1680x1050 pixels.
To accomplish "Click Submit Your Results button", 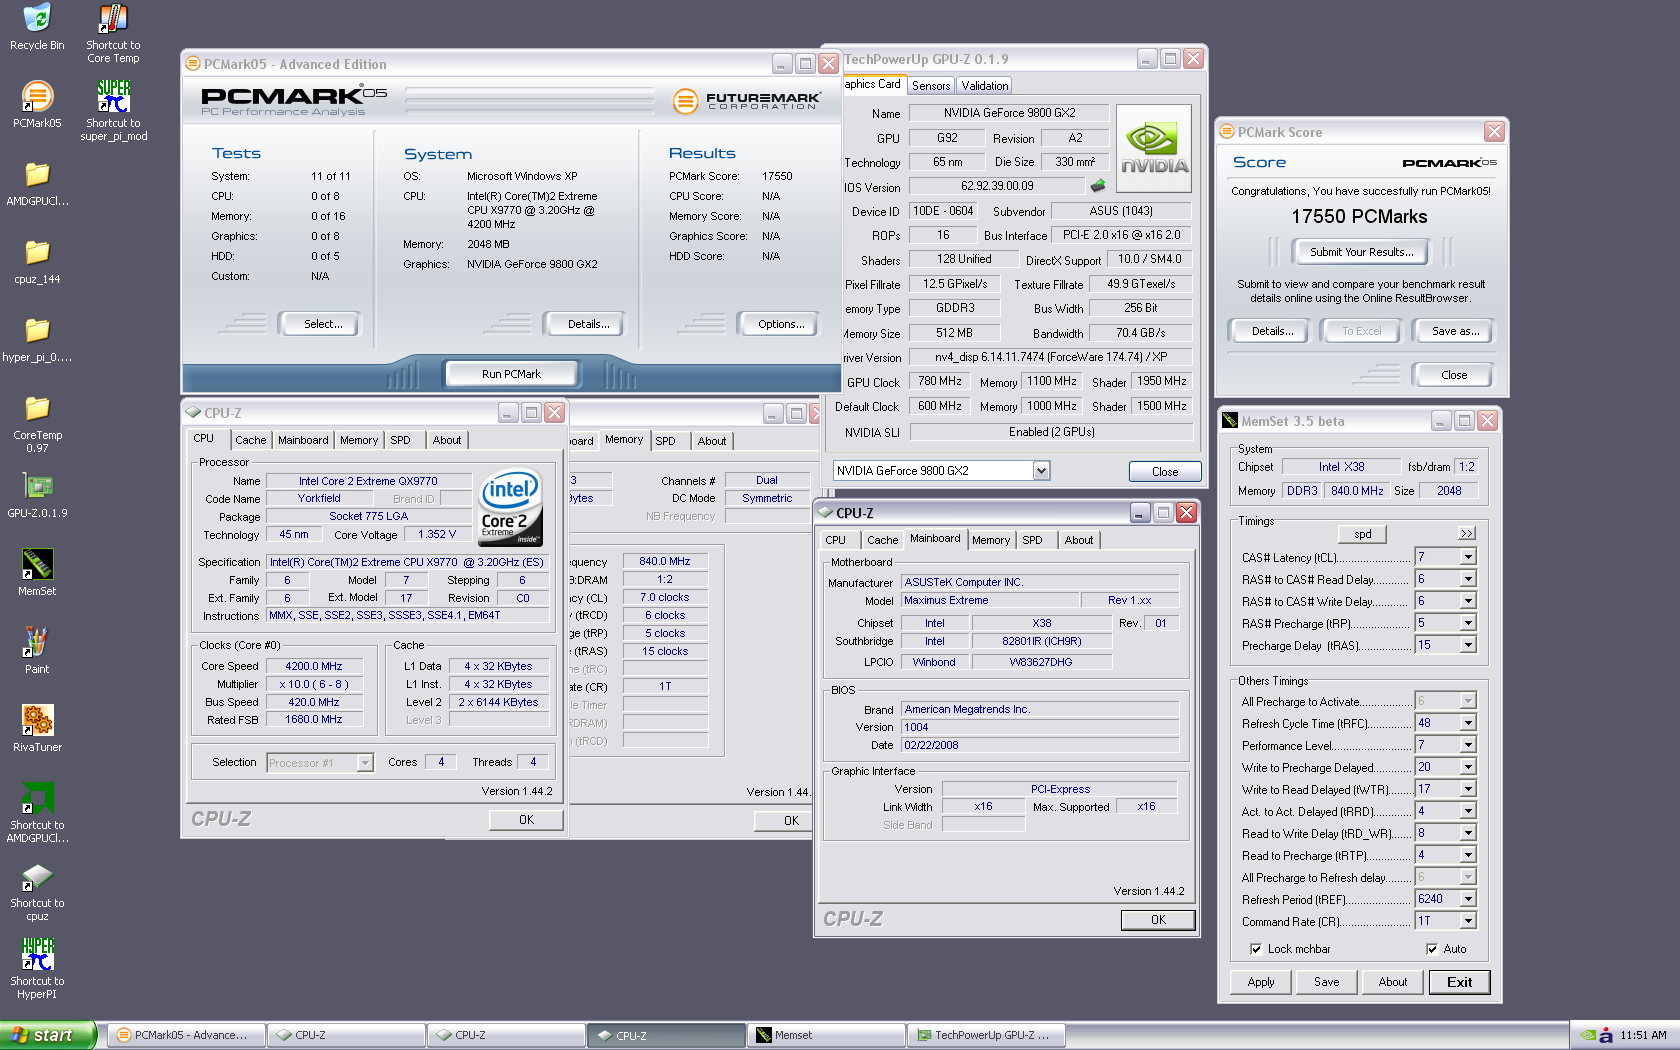I will tap(1361, 252).
